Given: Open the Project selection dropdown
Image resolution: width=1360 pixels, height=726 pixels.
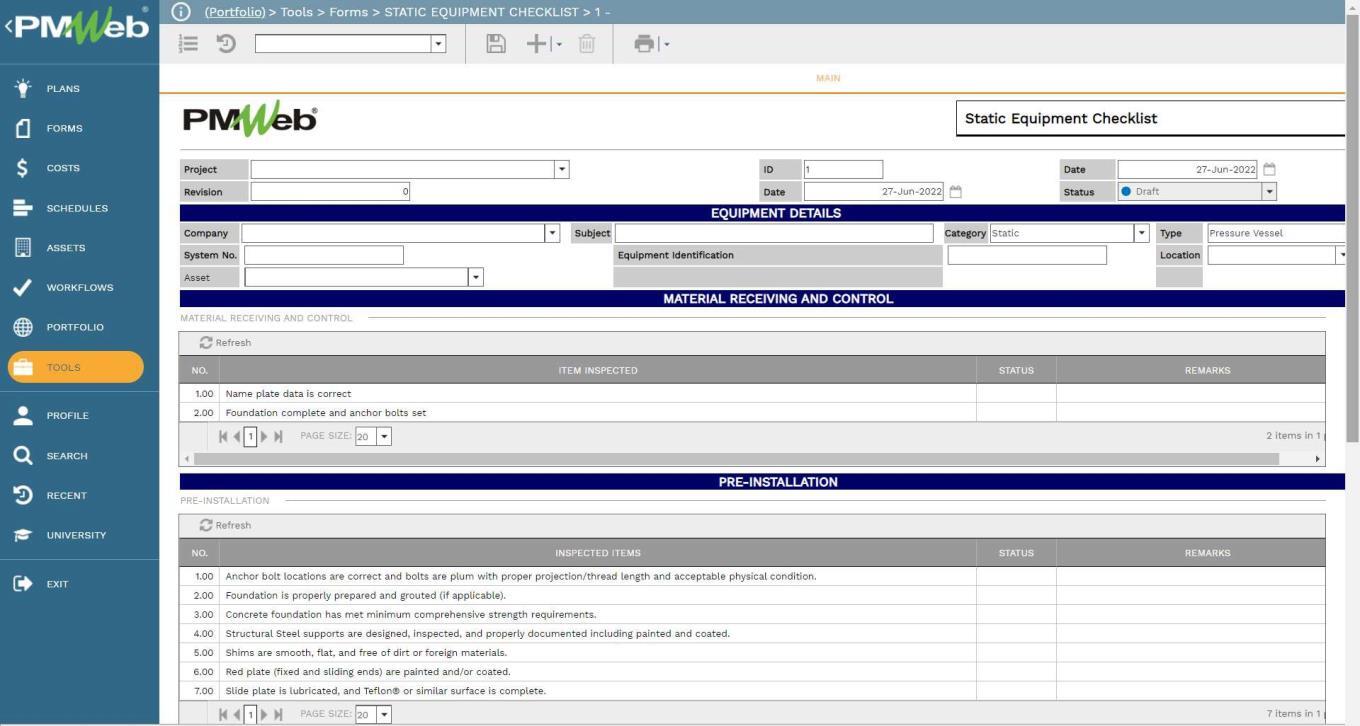Looking at the screenshot, I should [561, 168].
